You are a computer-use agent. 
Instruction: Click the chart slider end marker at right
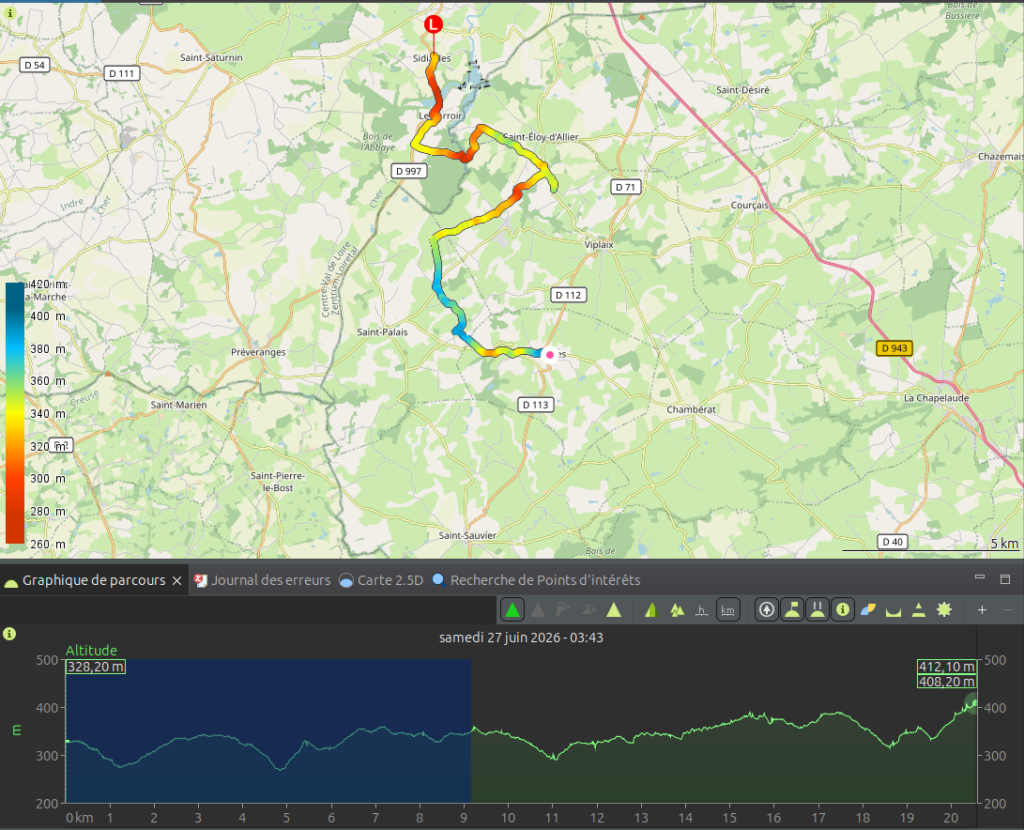click(972, 703)
